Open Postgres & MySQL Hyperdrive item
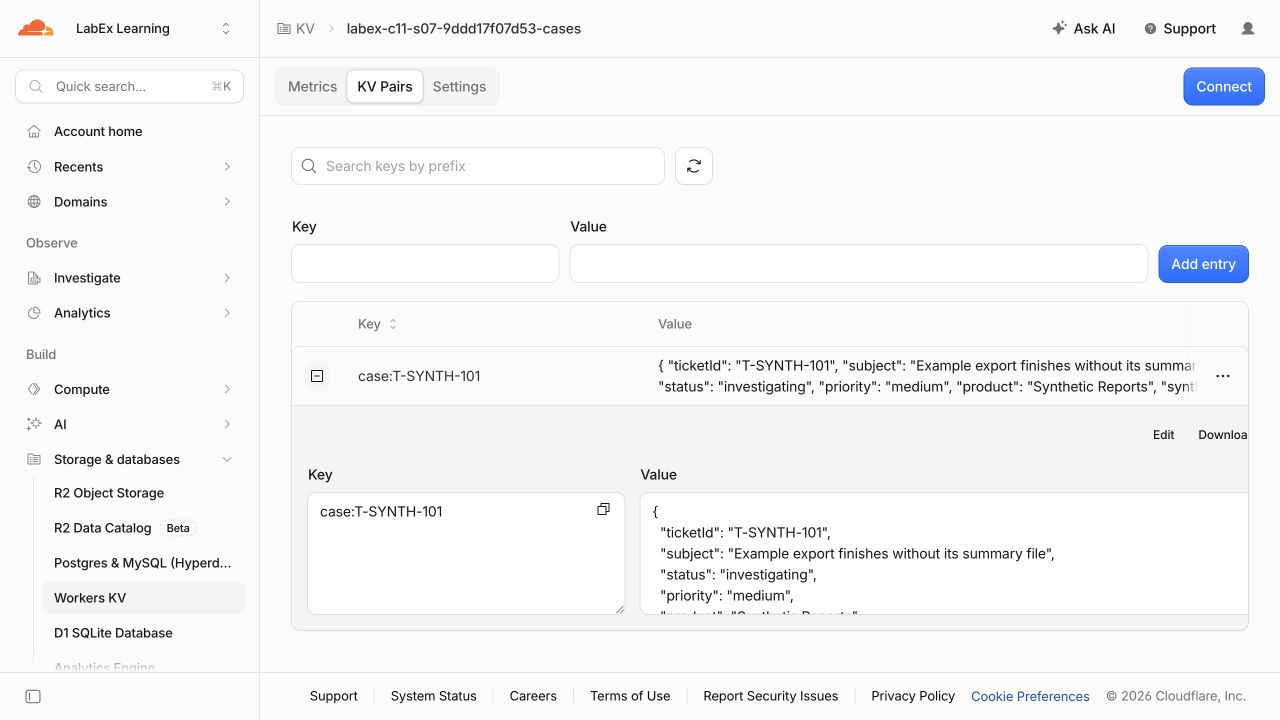Screen dimensions: 1280x720 pos(143,563)
